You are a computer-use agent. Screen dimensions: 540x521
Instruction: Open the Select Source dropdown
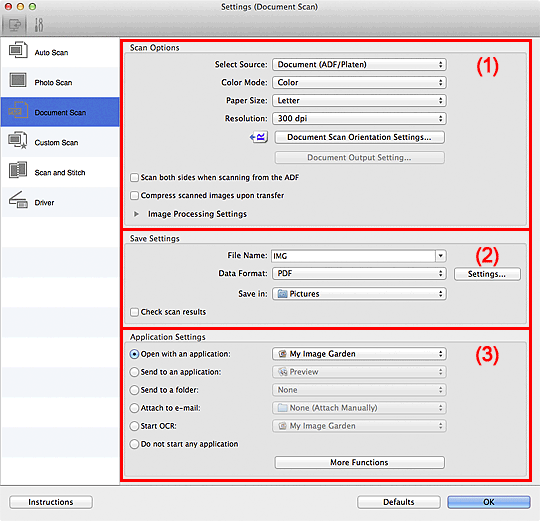(359, 64)
